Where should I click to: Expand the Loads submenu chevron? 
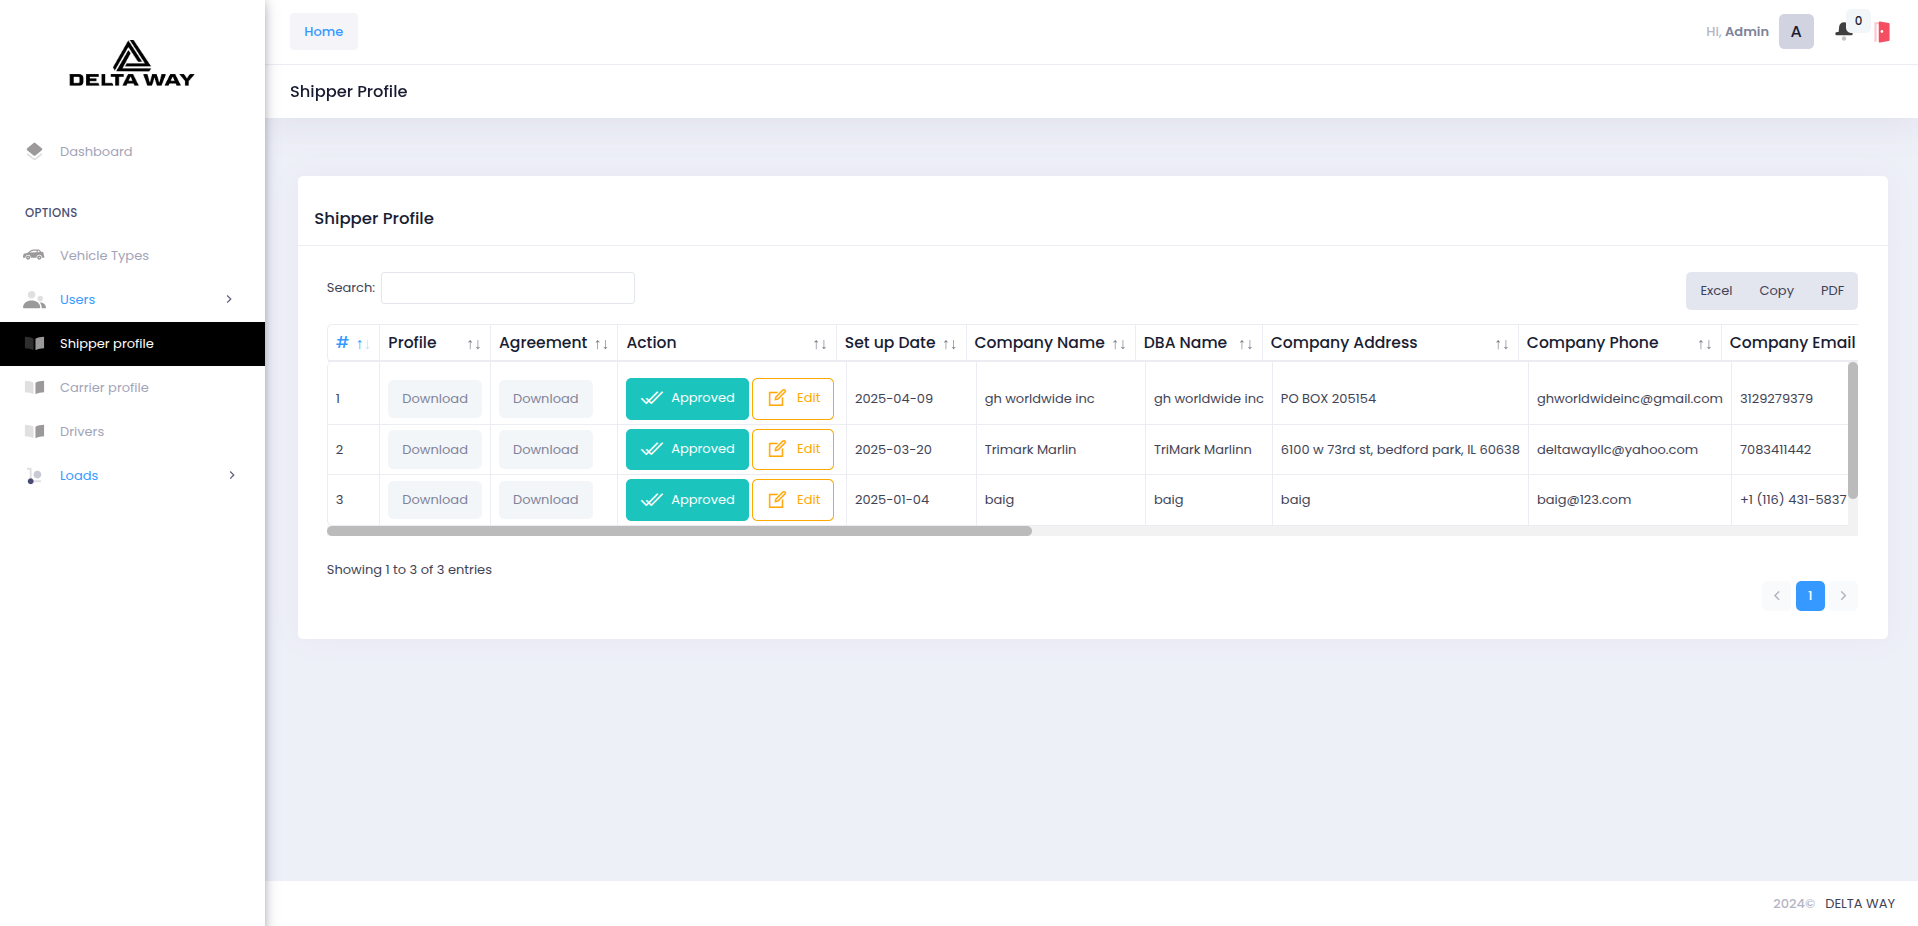[232, 475]
